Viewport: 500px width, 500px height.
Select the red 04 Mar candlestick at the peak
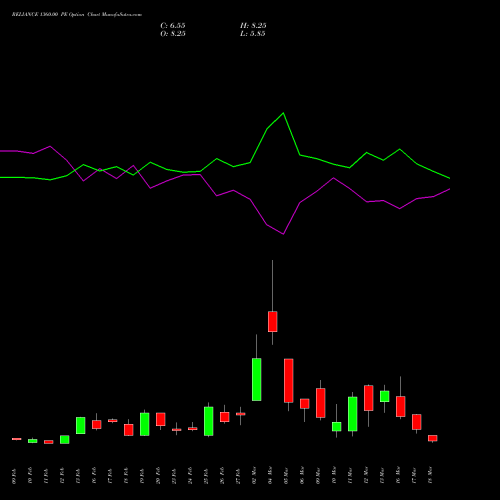(273, 322)
